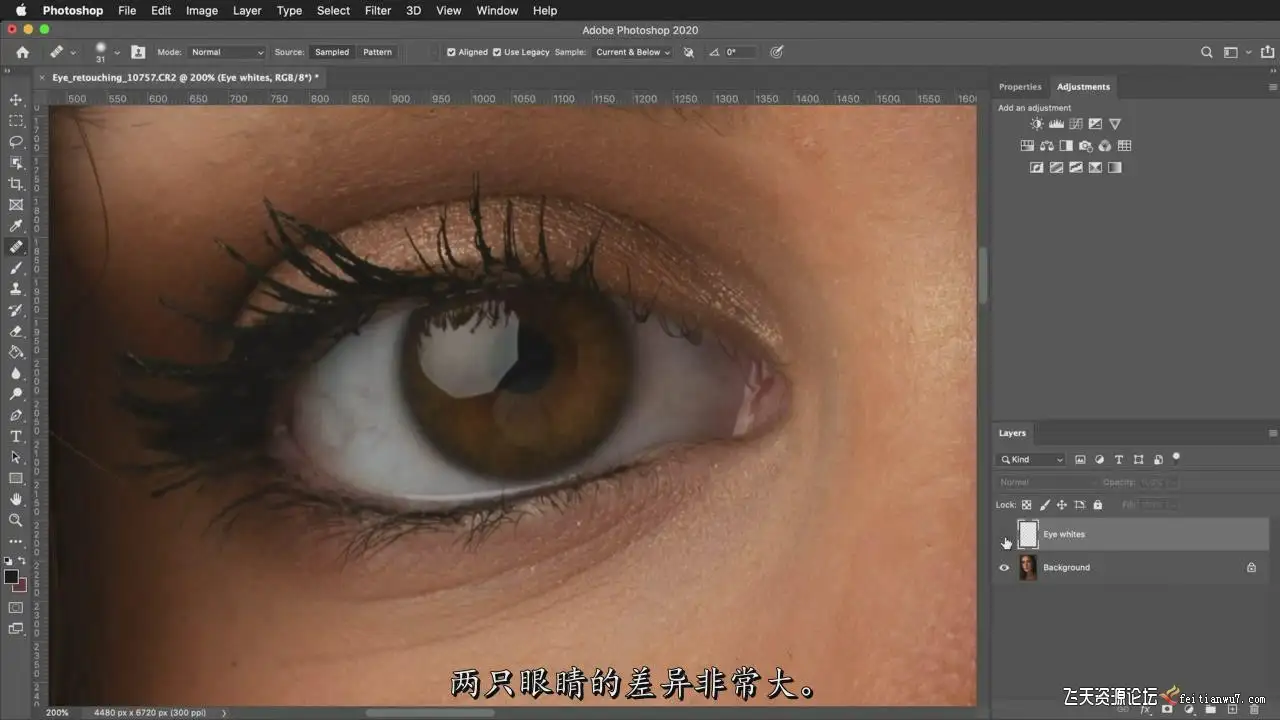Add a Photo Filter adjustment

pos(1085,146)
